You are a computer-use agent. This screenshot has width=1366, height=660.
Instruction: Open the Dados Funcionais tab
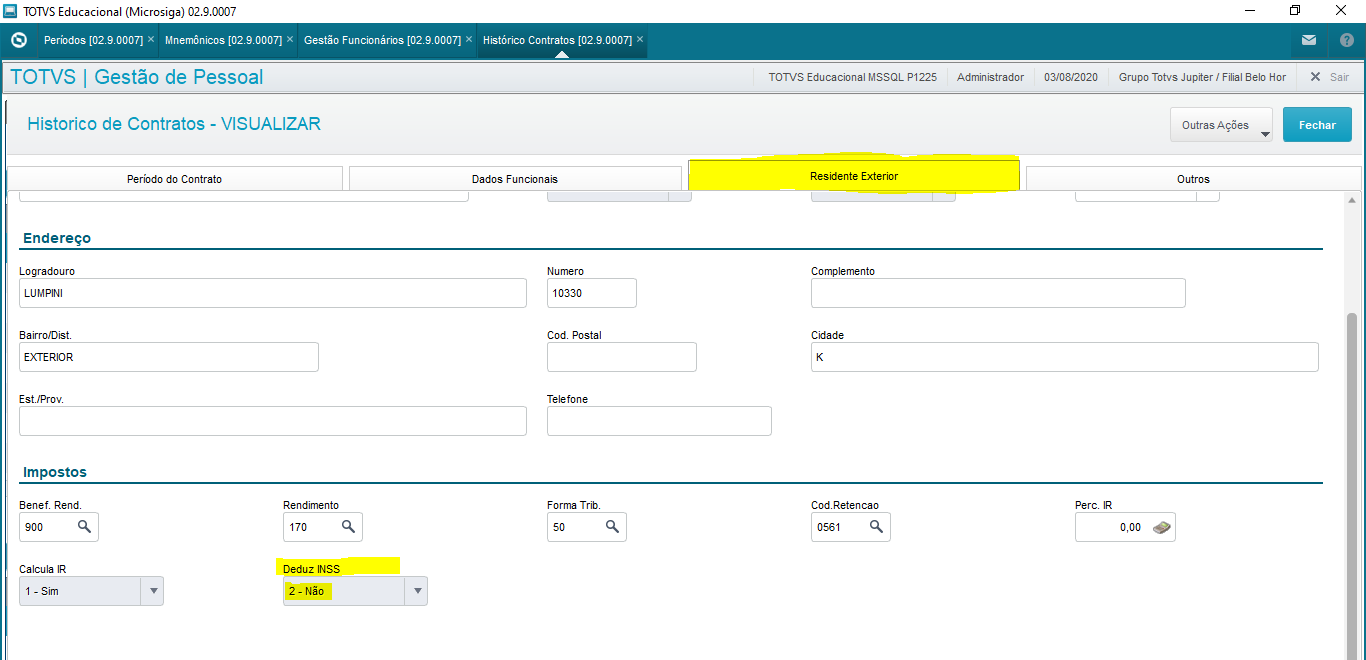pos(515,179)
